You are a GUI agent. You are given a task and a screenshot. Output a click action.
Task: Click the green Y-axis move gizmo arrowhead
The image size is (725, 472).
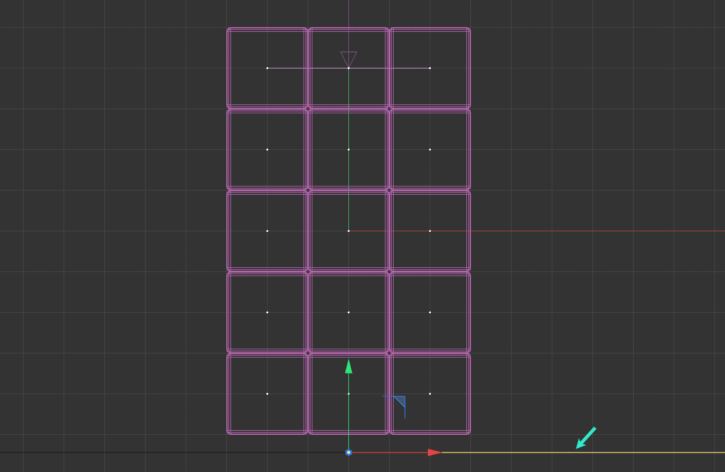point(348,367)
